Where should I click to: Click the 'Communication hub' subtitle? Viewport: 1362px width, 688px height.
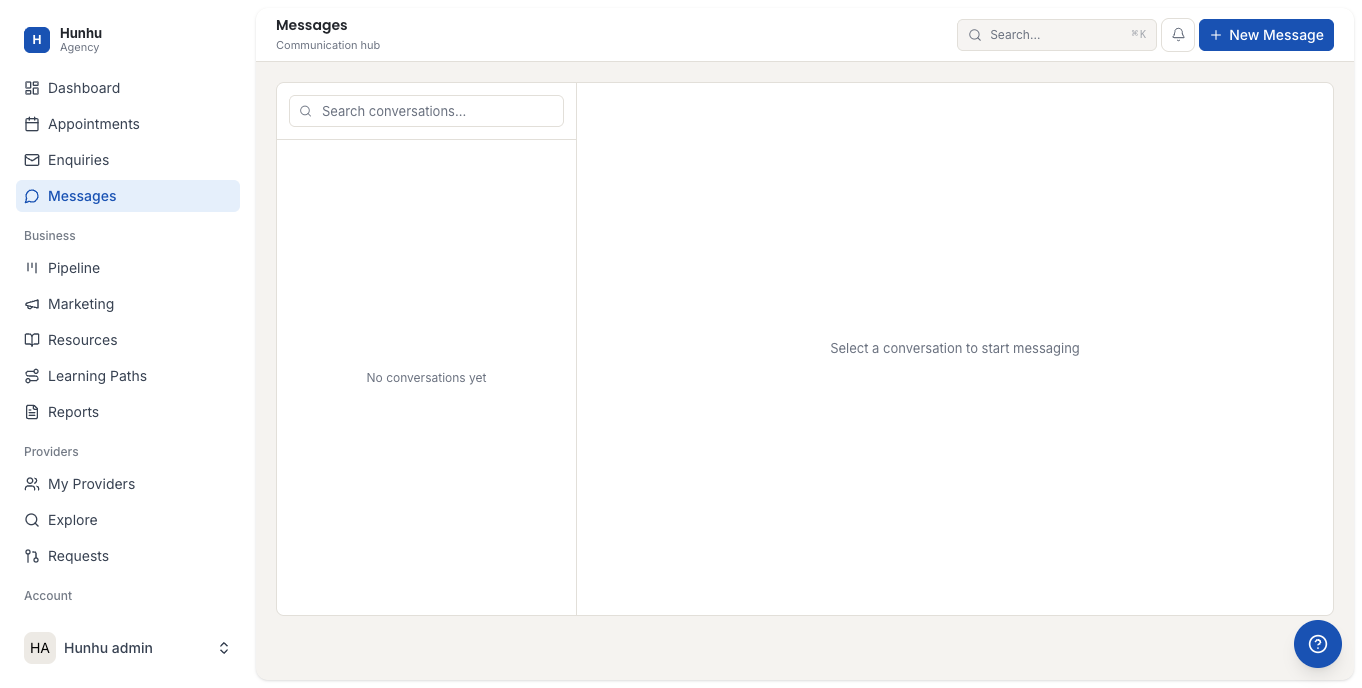328,45
